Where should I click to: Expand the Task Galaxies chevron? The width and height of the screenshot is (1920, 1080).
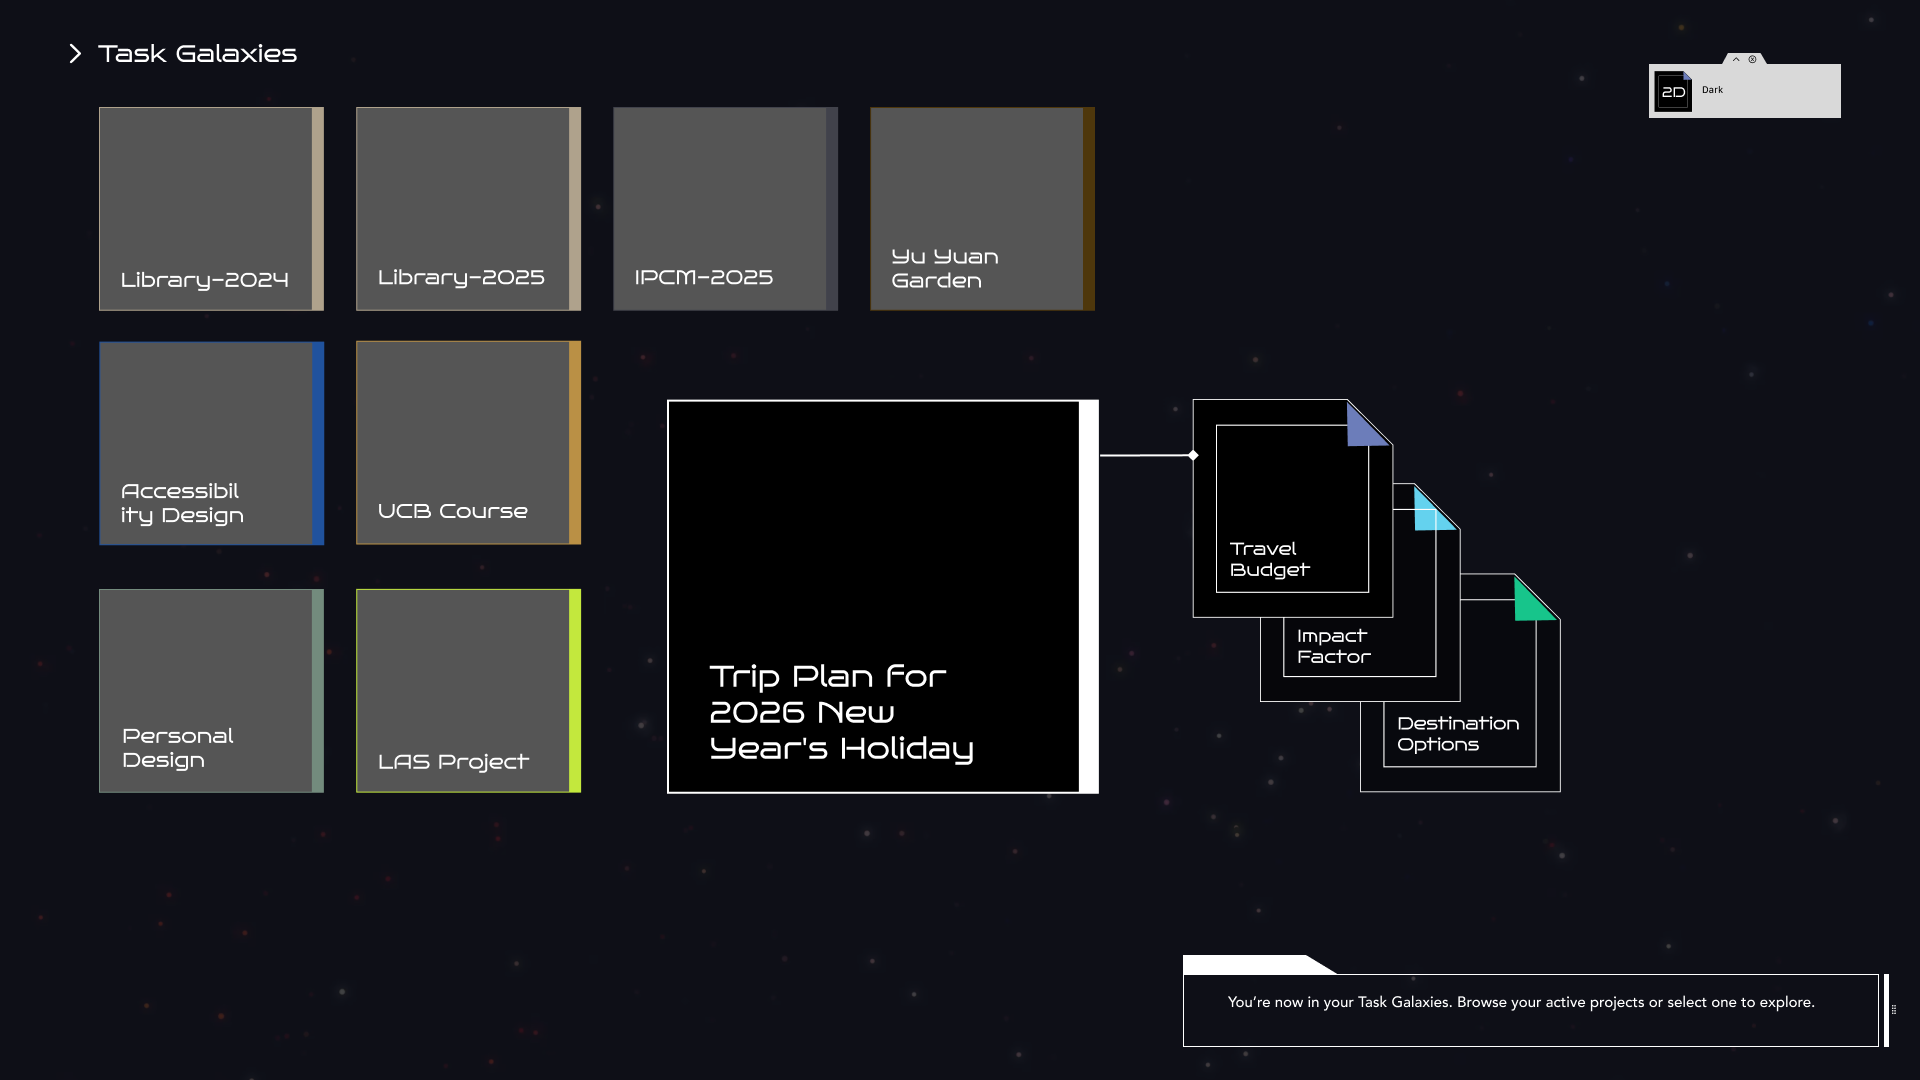point(75,54)
